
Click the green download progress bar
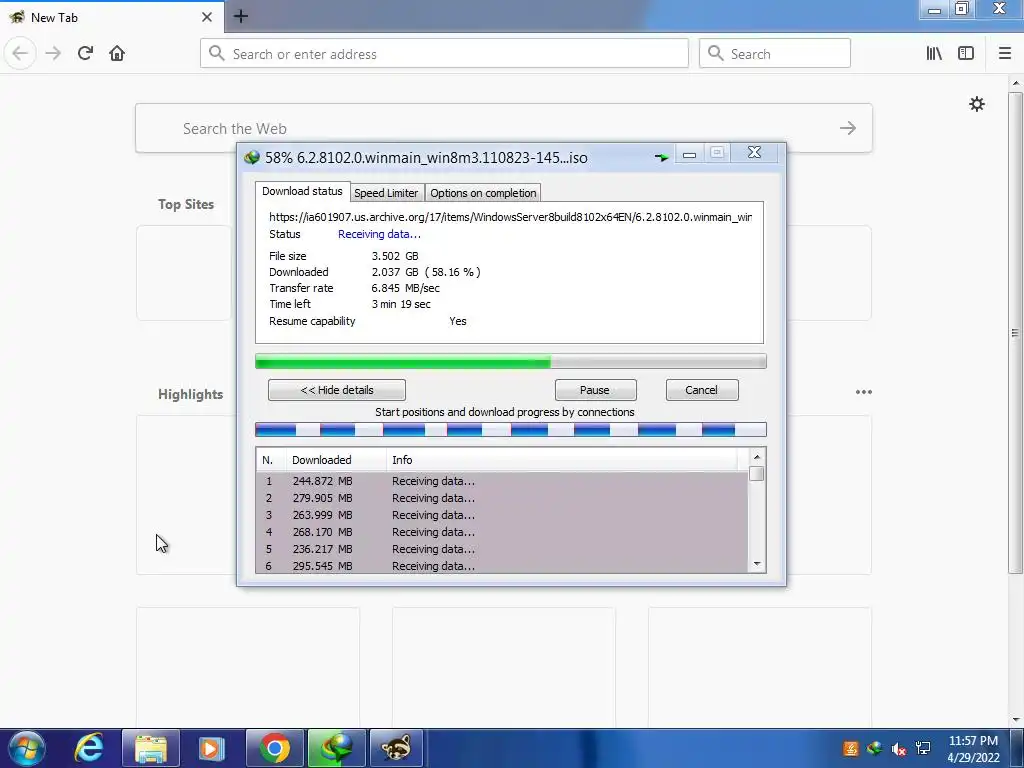(x=511, y=361)
